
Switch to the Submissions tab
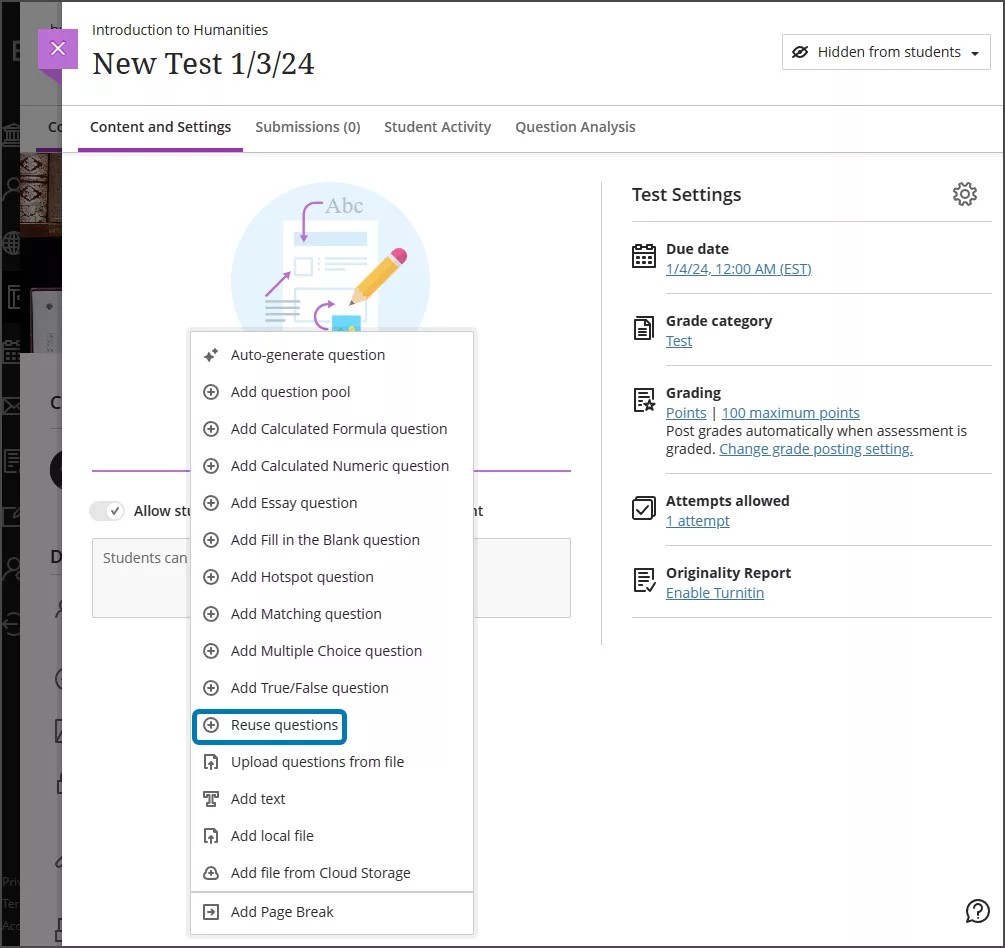(x=308, y=127)
